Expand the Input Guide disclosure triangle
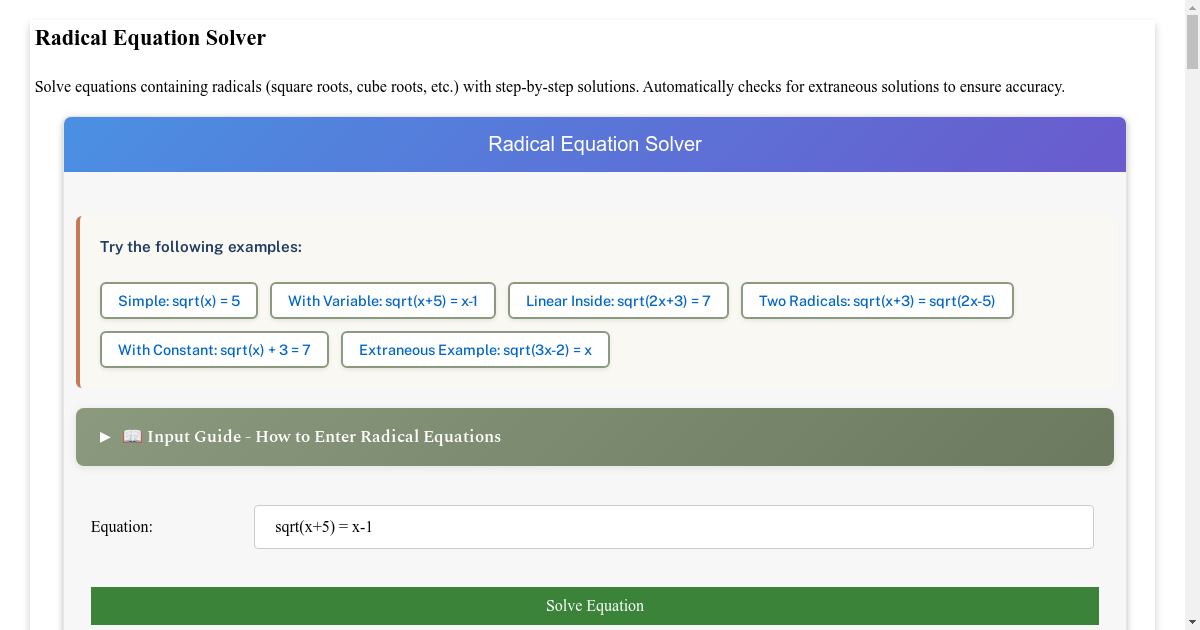 pos(106,437)
